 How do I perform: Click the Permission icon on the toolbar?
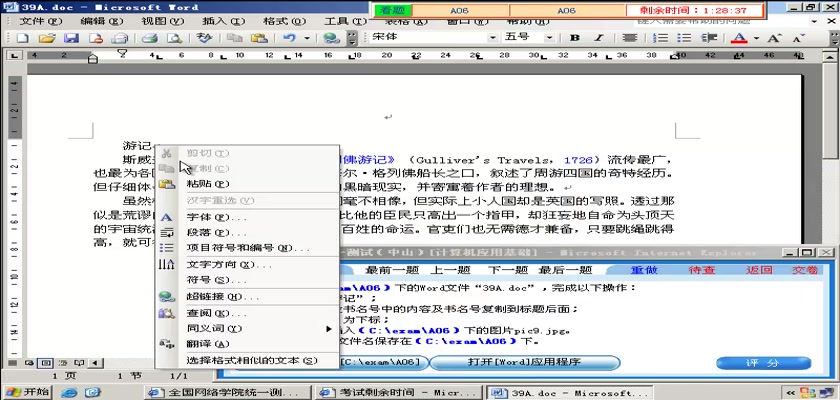coord(96,38)
